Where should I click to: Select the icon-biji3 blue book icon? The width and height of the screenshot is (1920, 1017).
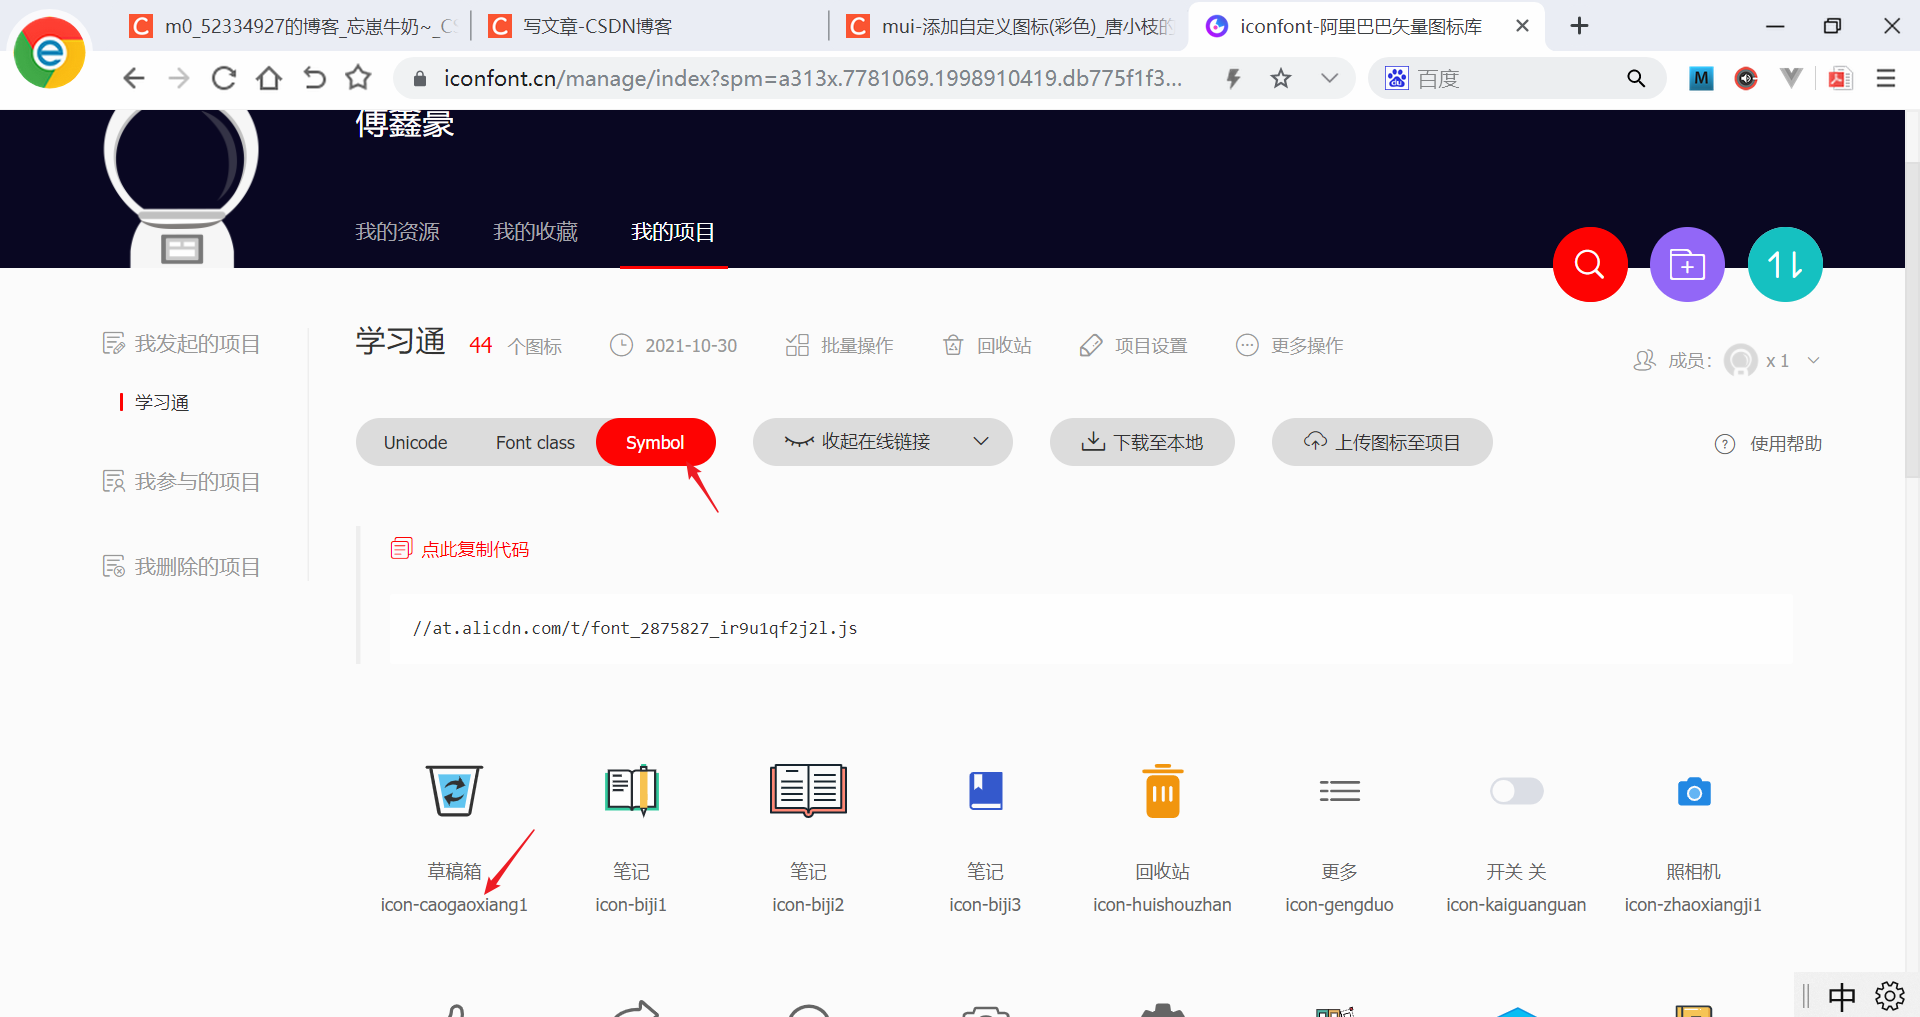tap(985, 790)
